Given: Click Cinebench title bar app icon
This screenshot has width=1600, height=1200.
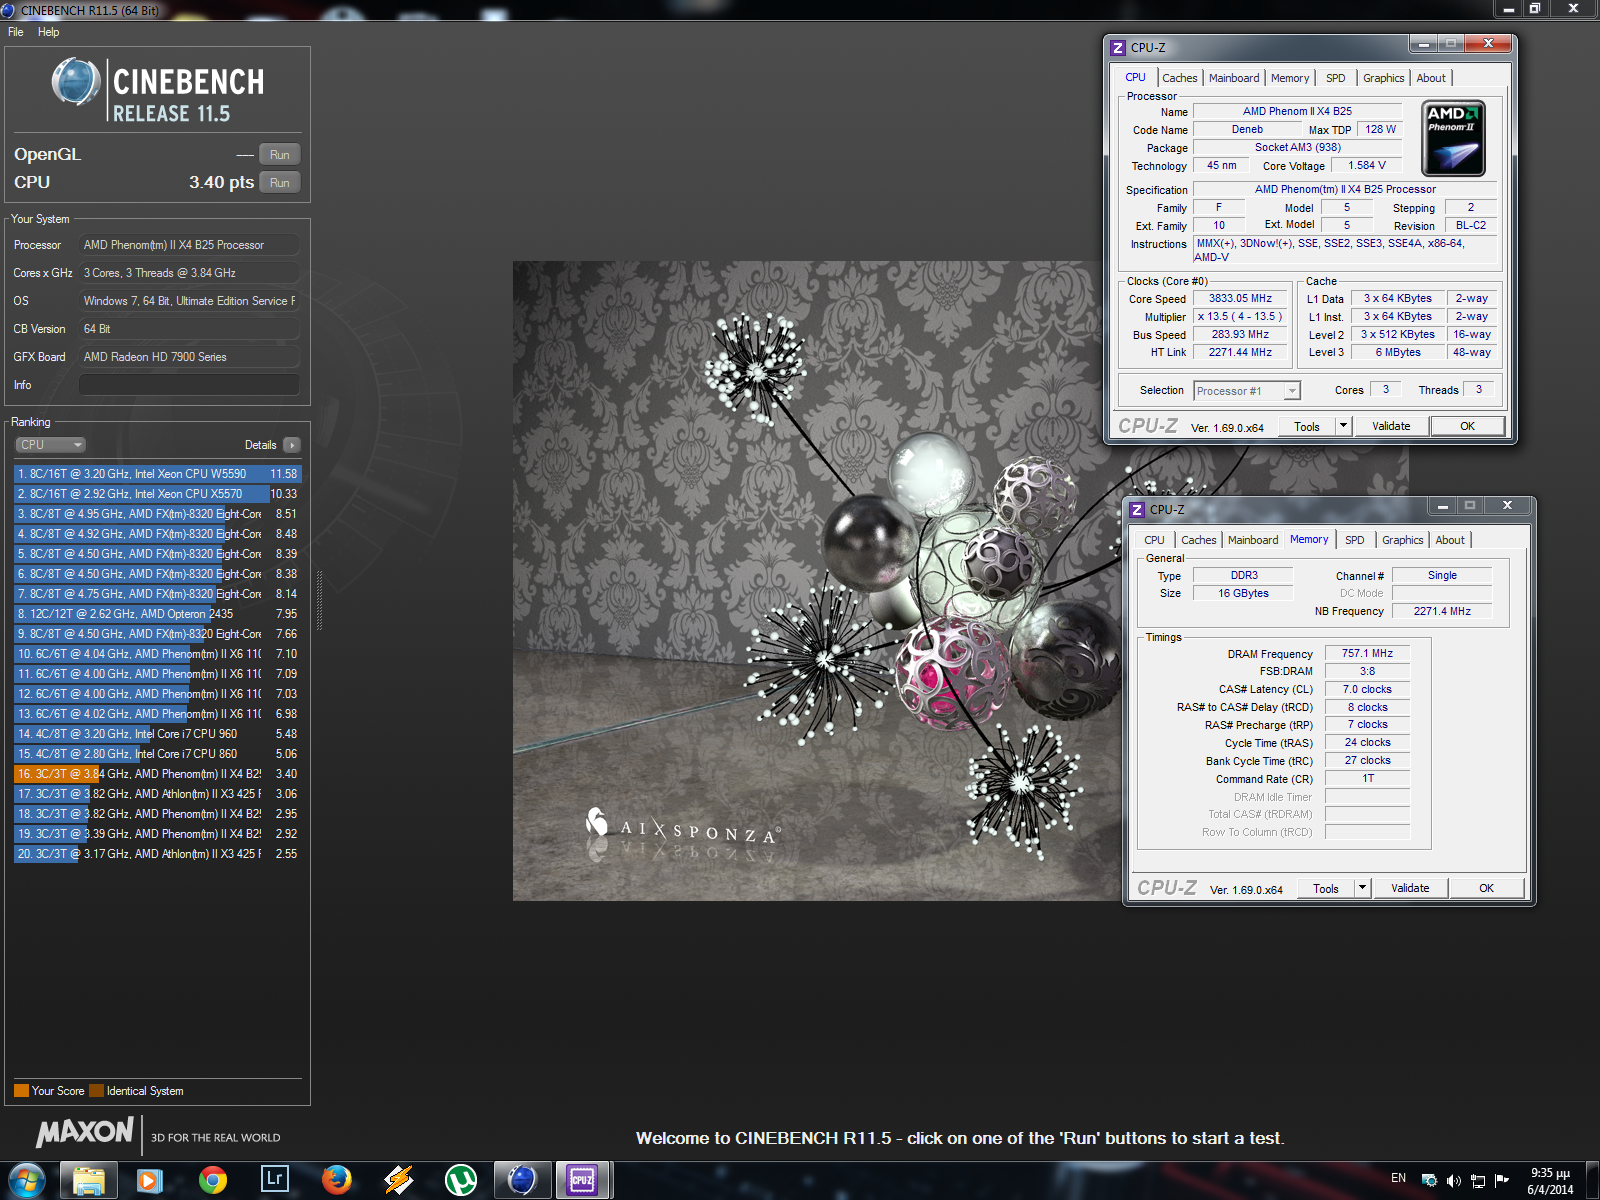Looking at the screenshot, I should 8,9.
